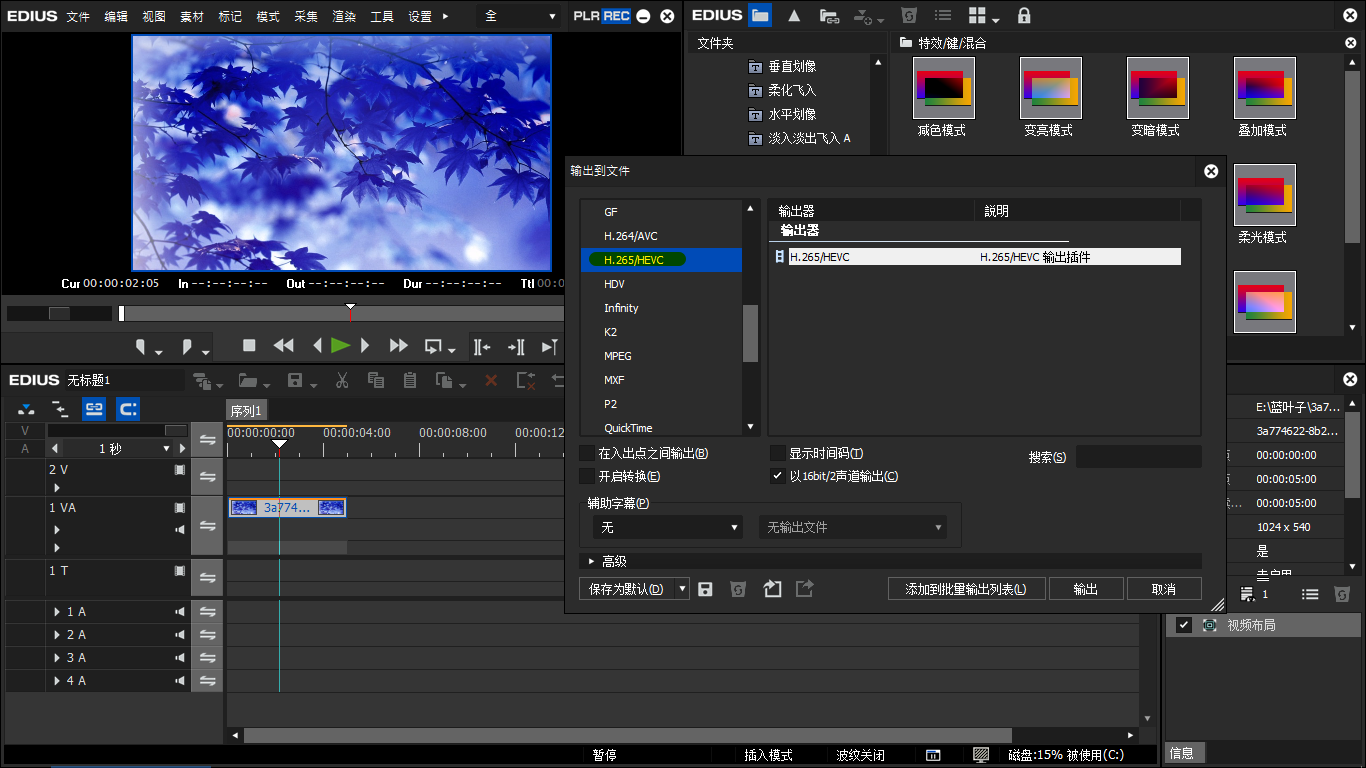Screen dimensions: 1366x768
Task: Click the Save project floppy icon in timeline toolbar
Action: pos(295,380)
